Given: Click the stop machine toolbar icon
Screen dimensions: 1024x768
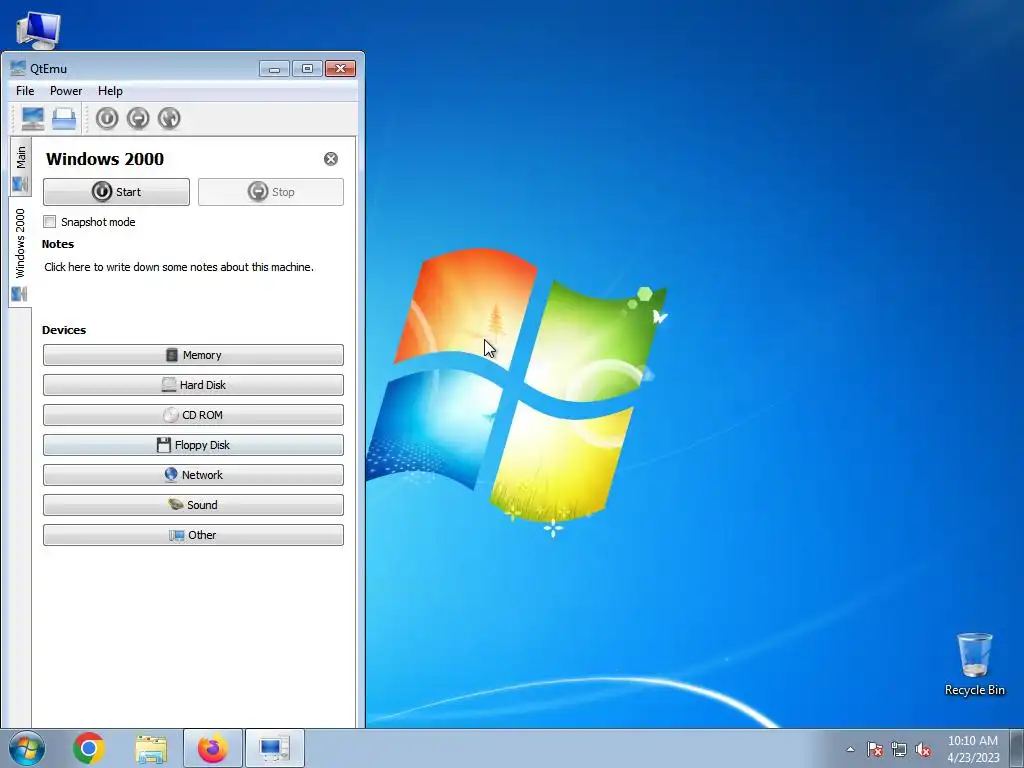Looking at the screenshot, I should pos(138,118).
